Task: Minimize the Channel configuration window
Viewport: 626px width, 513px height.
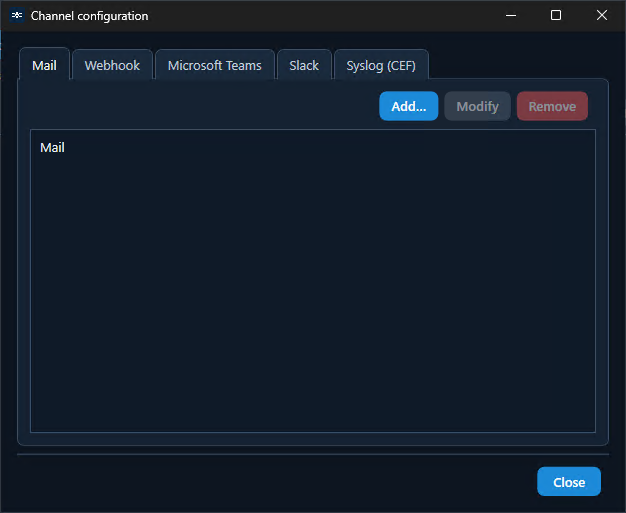Action: pos(511,16)
